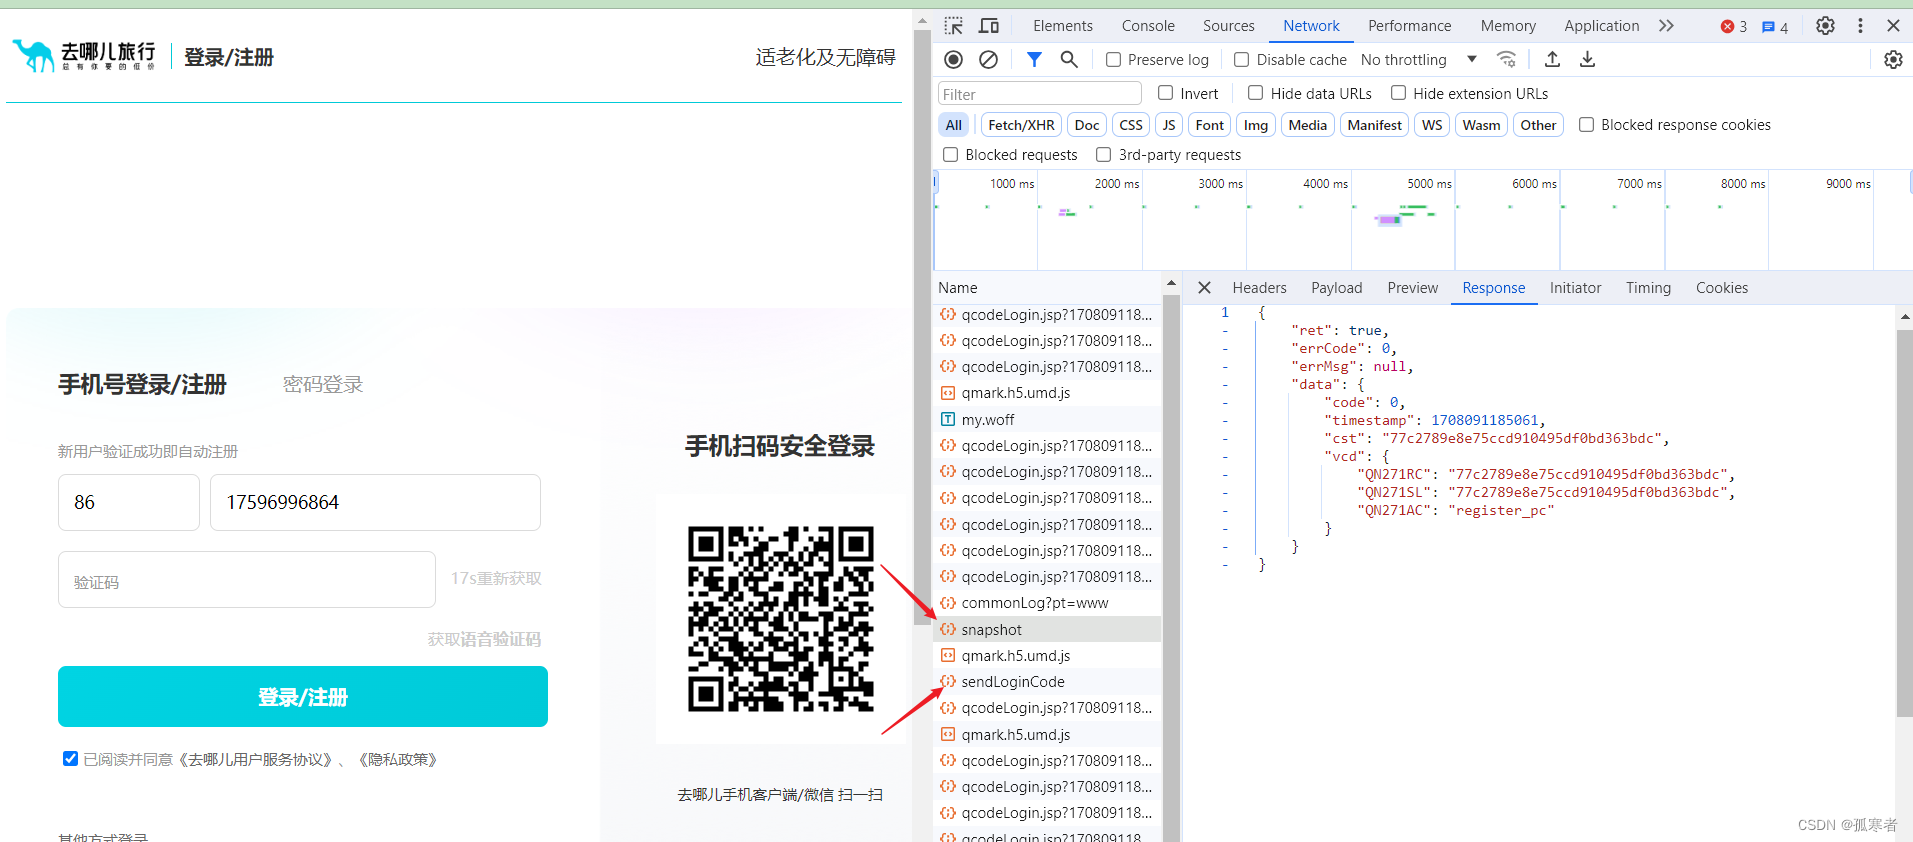Image resolution: width=1913 pixels, height=842 pixels.
Task: Select the commonLog?pt=www request row
Action: (1047, 603)
